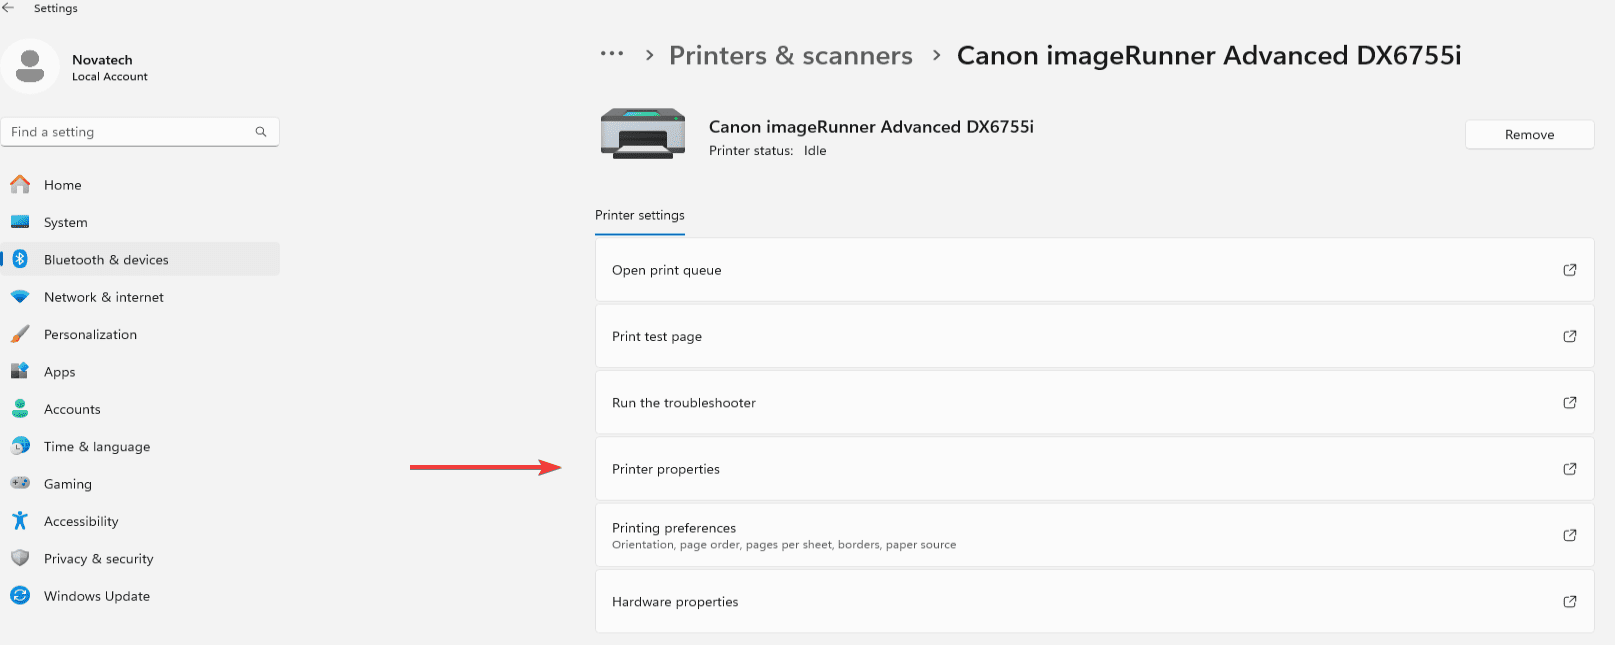Click the Network wifi icon
The height and width of the screenshot is (645, 1615).
20,297
